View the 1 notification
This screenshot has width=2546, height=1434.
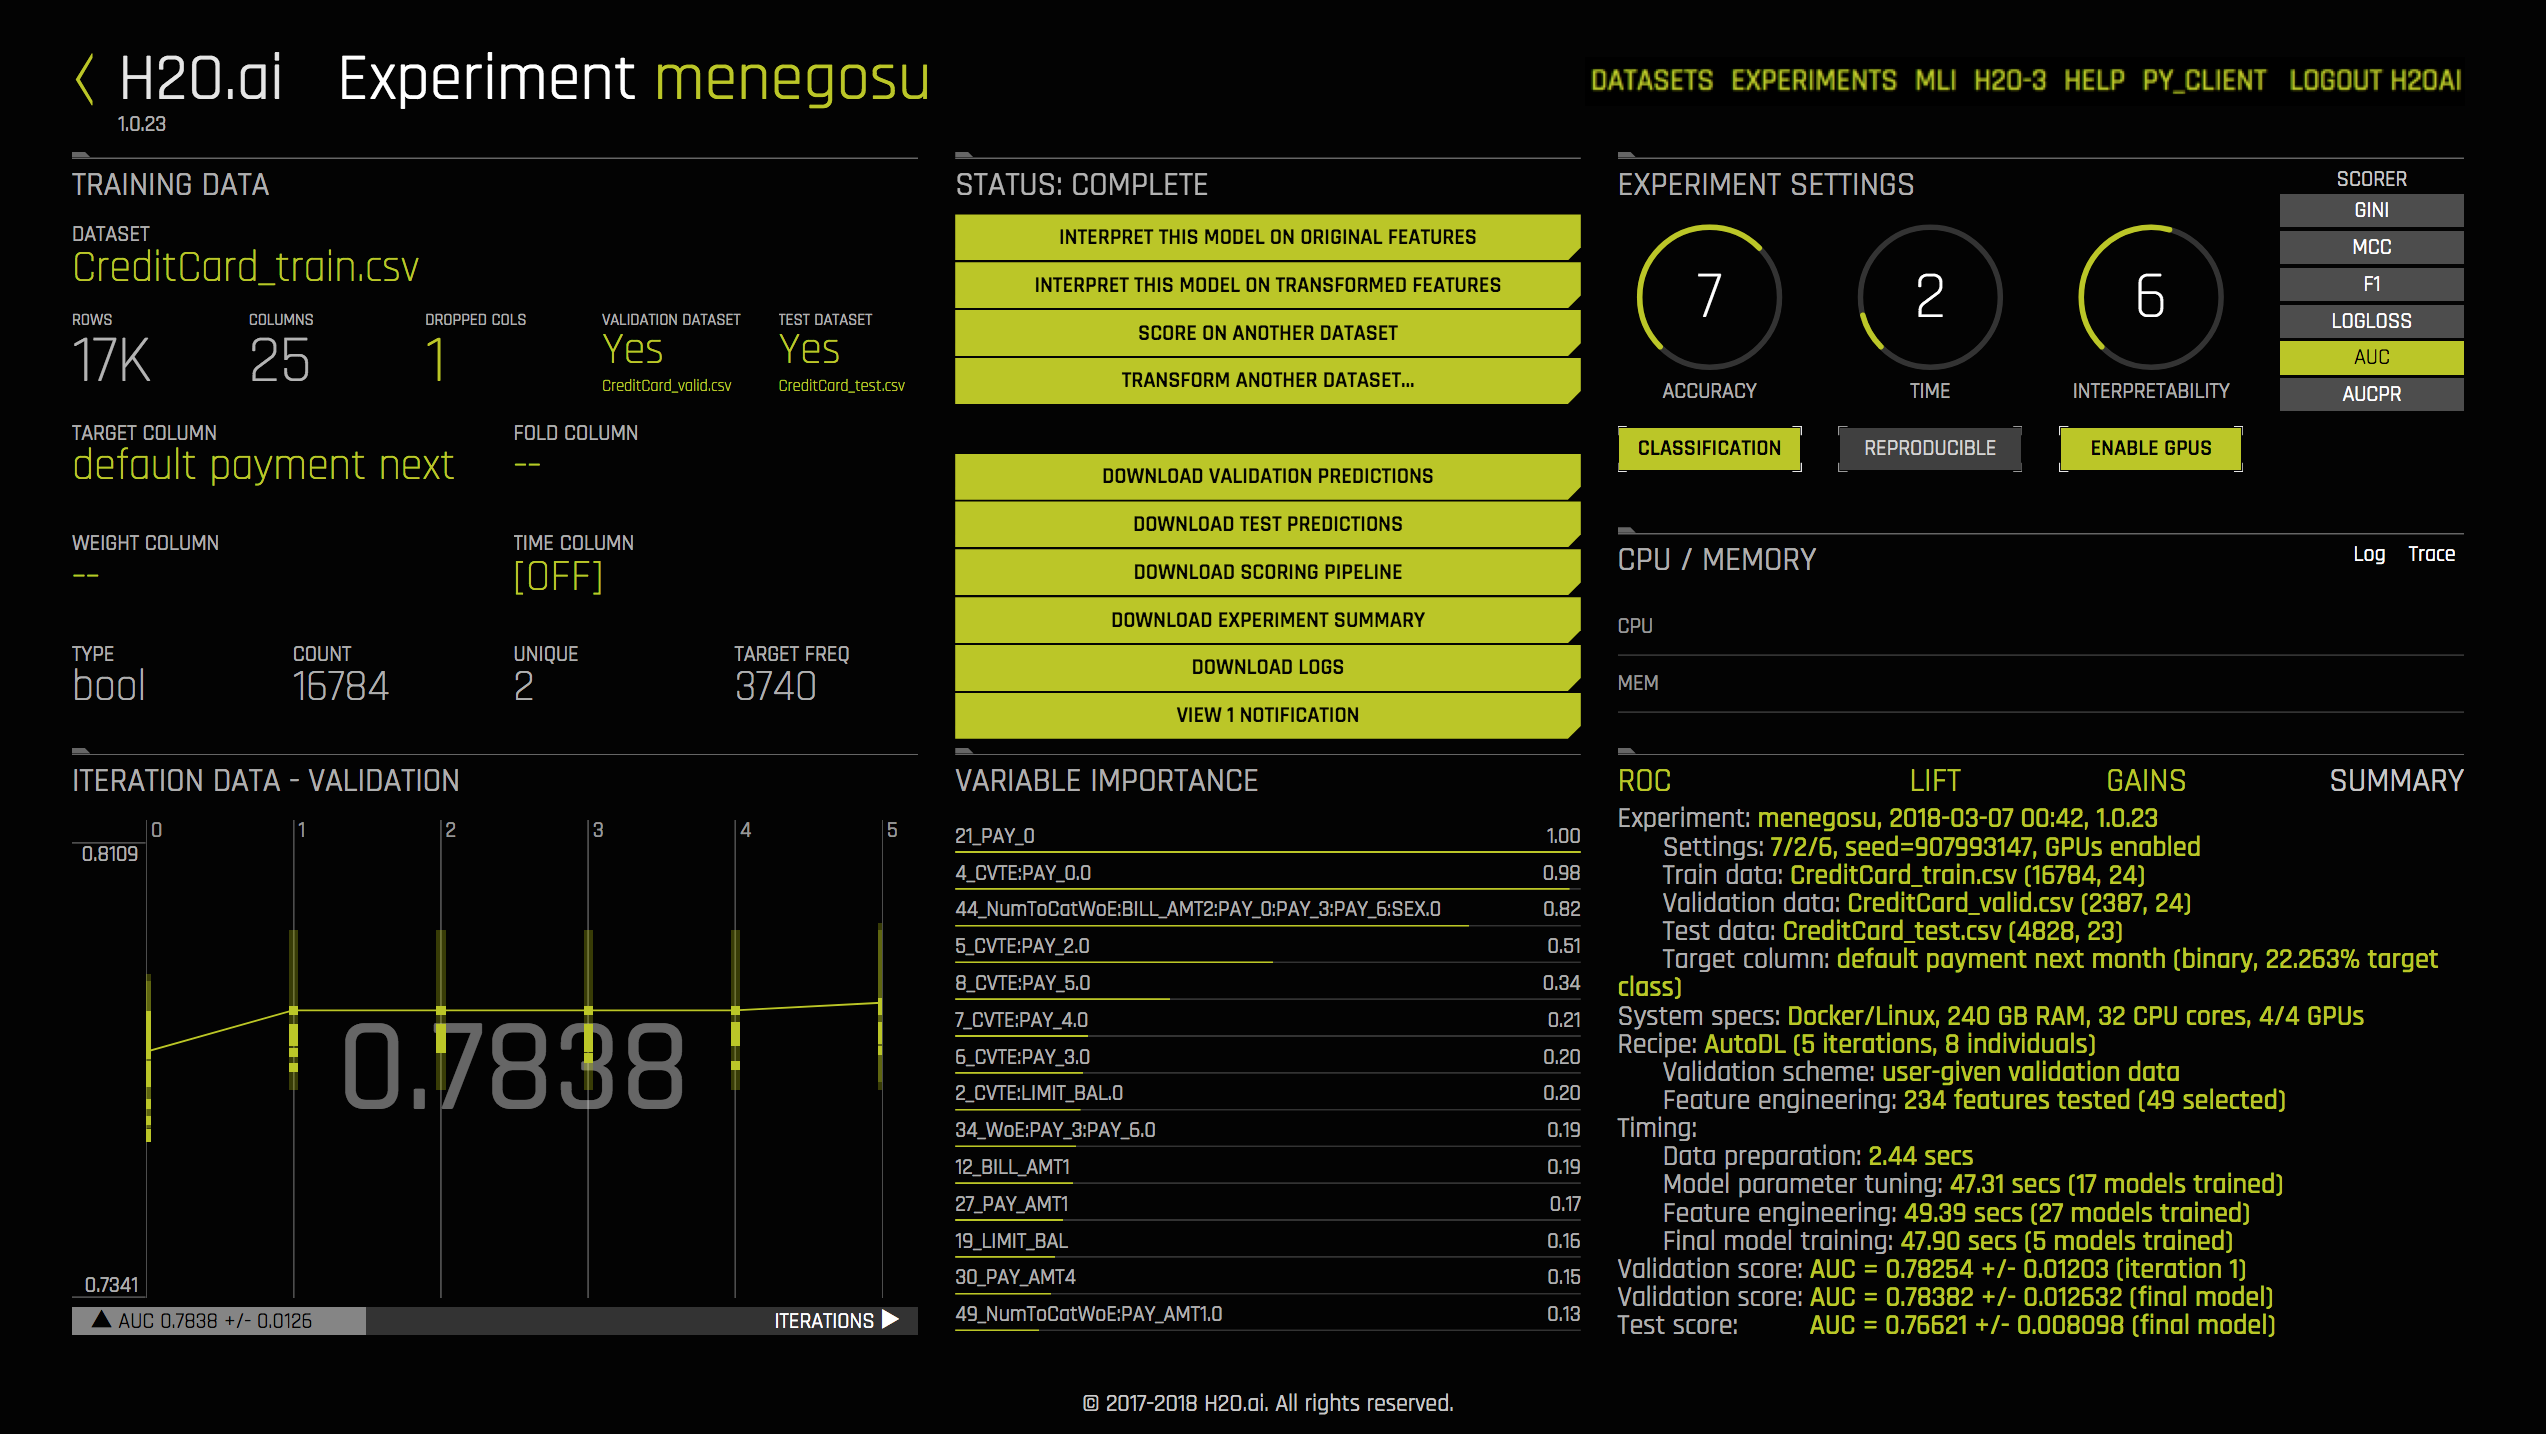[1267, 715]
